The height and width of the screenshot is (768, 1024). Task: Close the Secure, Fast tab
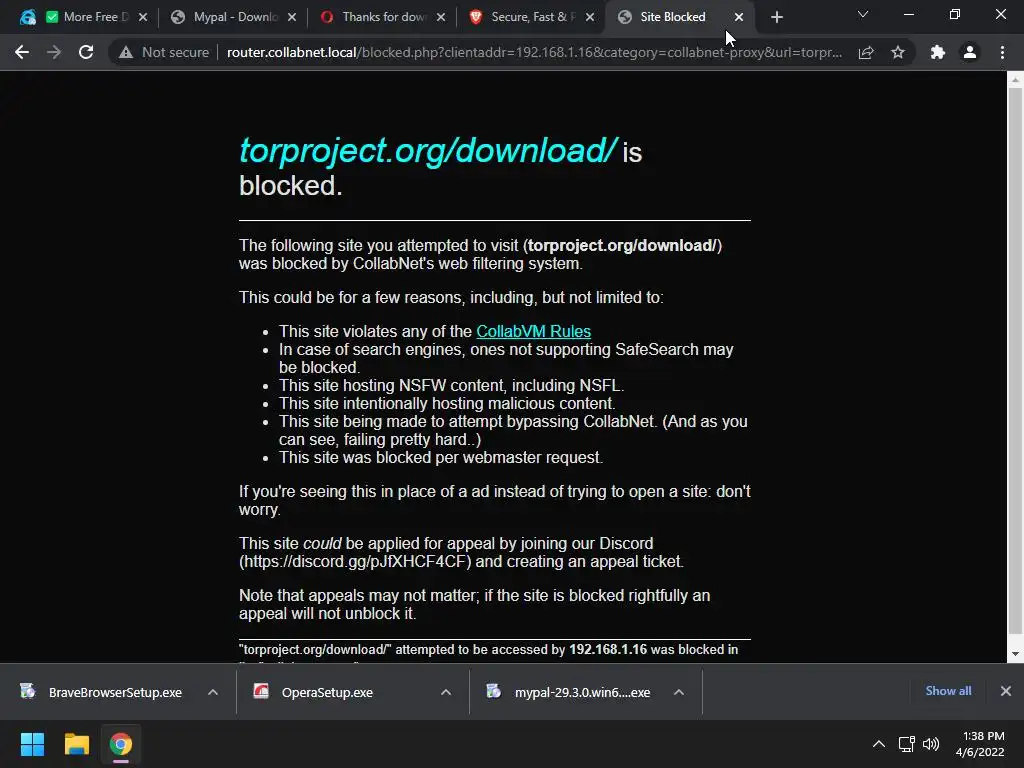click(x=590, y=18)
